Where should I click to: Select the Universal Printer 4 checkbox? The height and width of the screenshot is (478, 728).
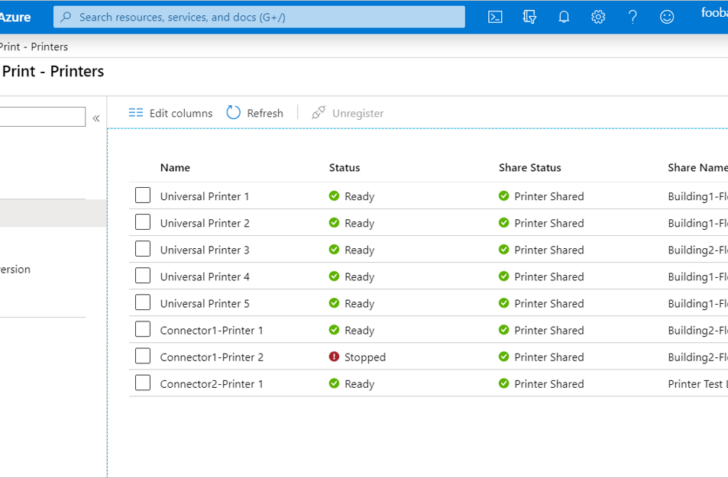tap(143, 276)
